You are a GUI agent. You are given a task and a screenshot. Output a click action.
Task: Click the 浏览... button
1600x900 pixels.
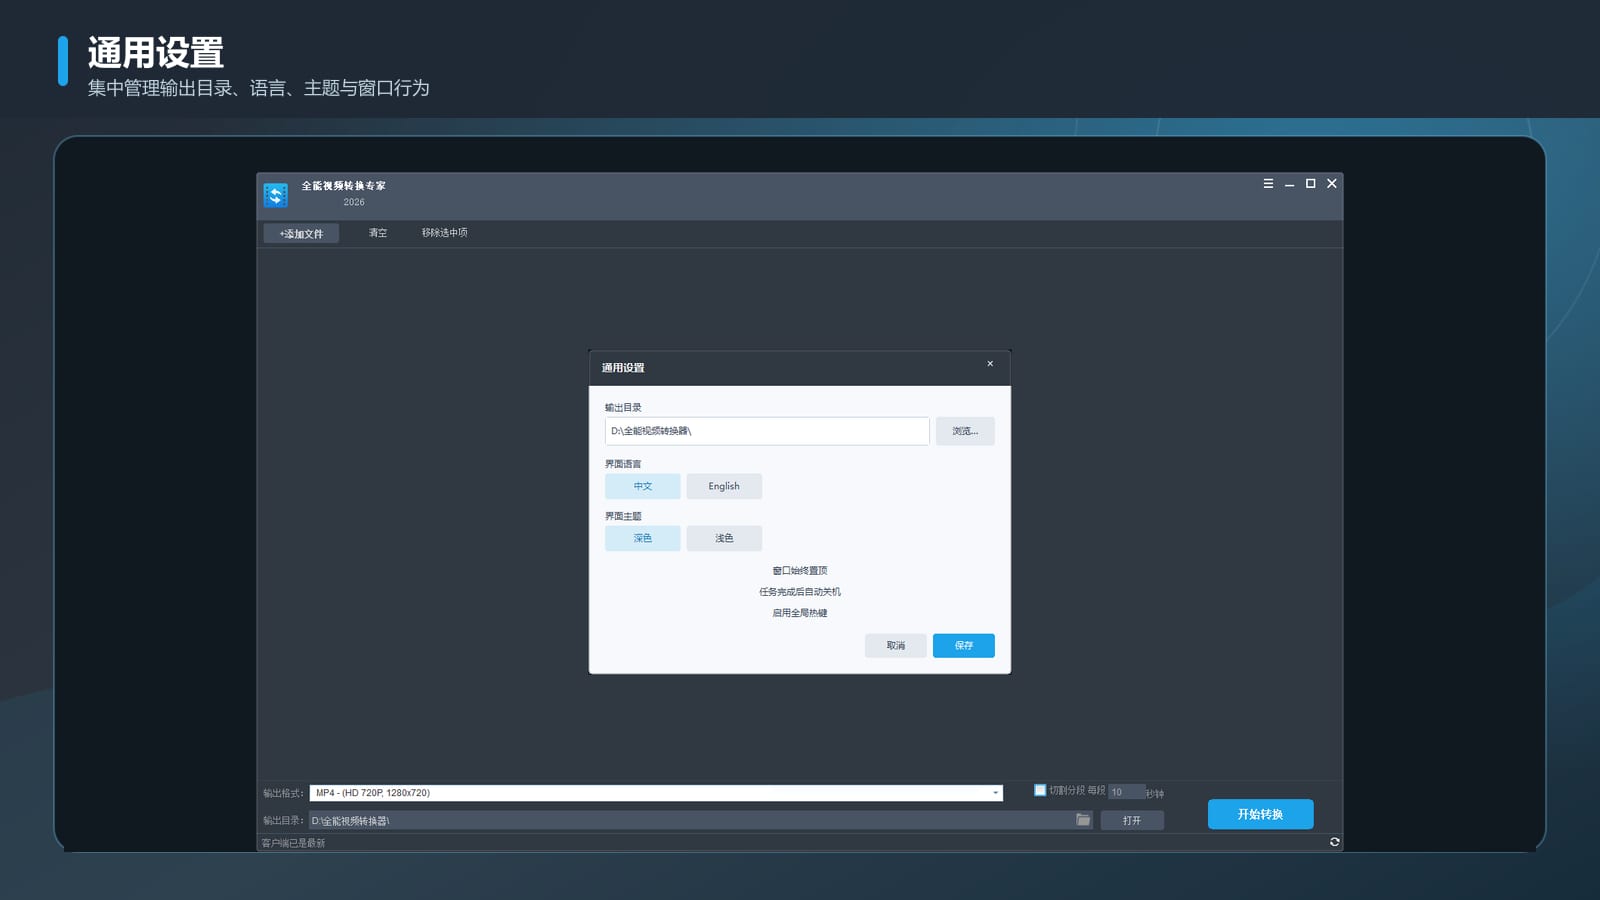click(965, 431)
